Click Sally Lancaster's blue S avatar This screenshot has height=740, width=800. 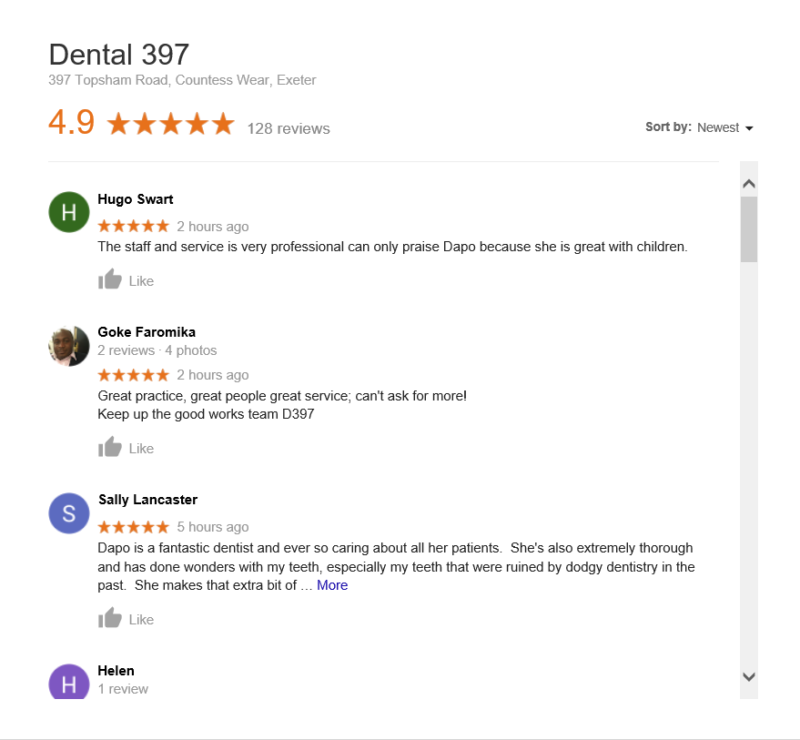(69, 513)
